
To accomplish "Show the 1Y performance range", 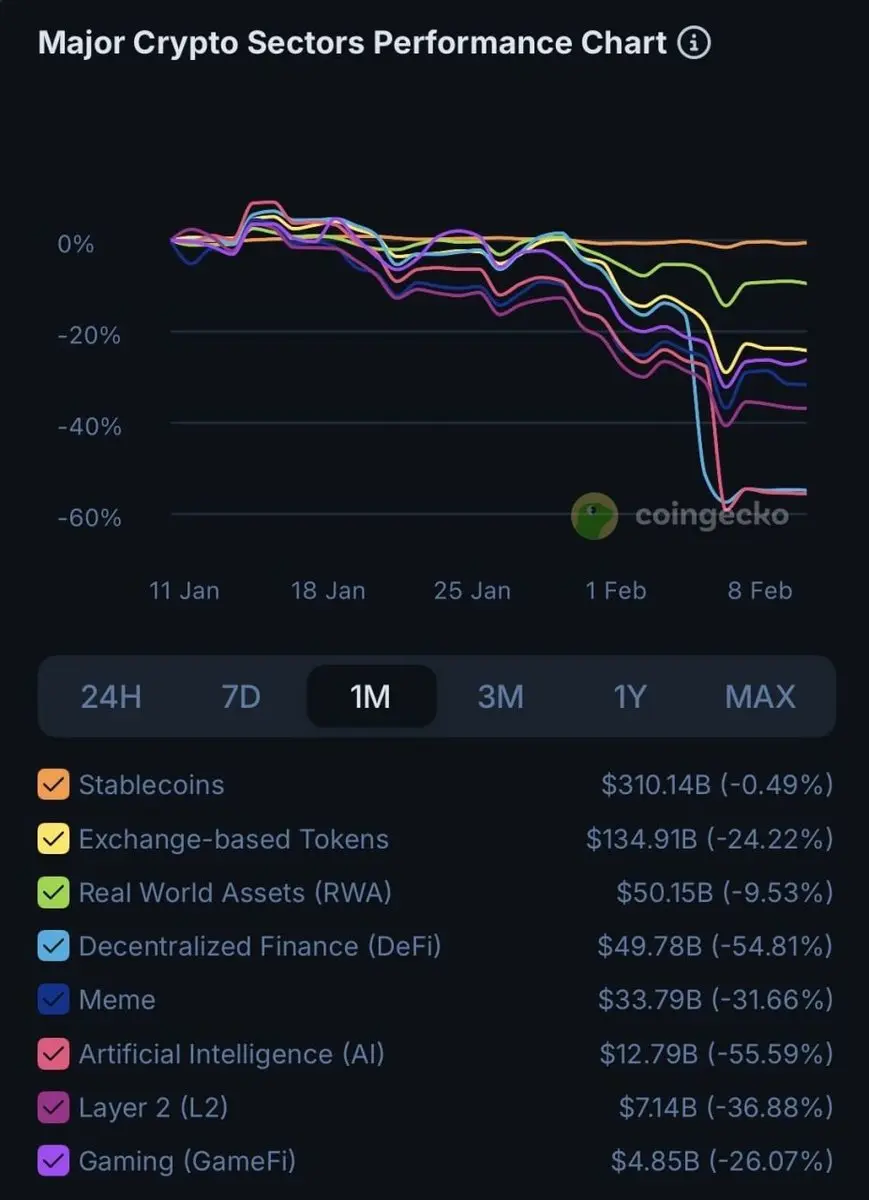I will 630,696.
